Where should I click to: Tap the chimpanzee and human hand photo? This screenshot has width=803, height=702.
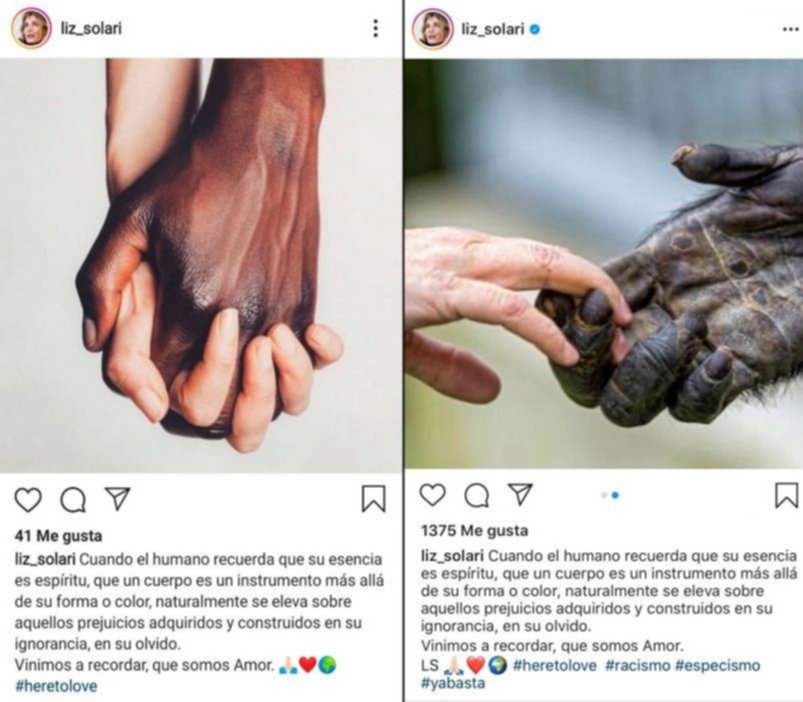coord(604,264)
